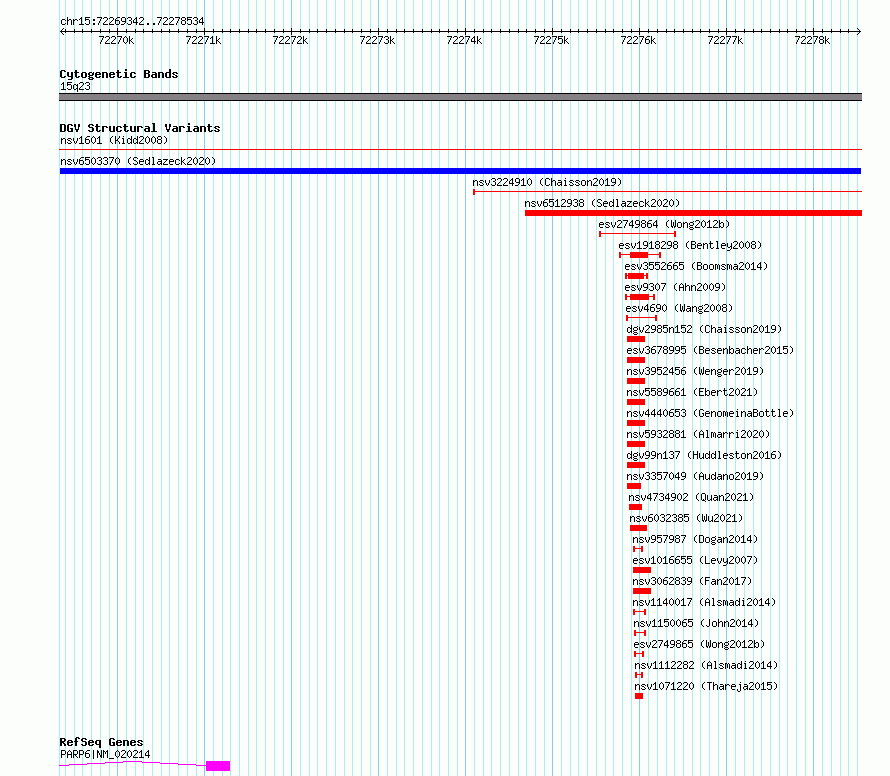Image resolution: width=890 pixels, height=776 pixels.
Task: Click the 72278k ruler label
Action: pyautogui.click(x=812, y=40)
